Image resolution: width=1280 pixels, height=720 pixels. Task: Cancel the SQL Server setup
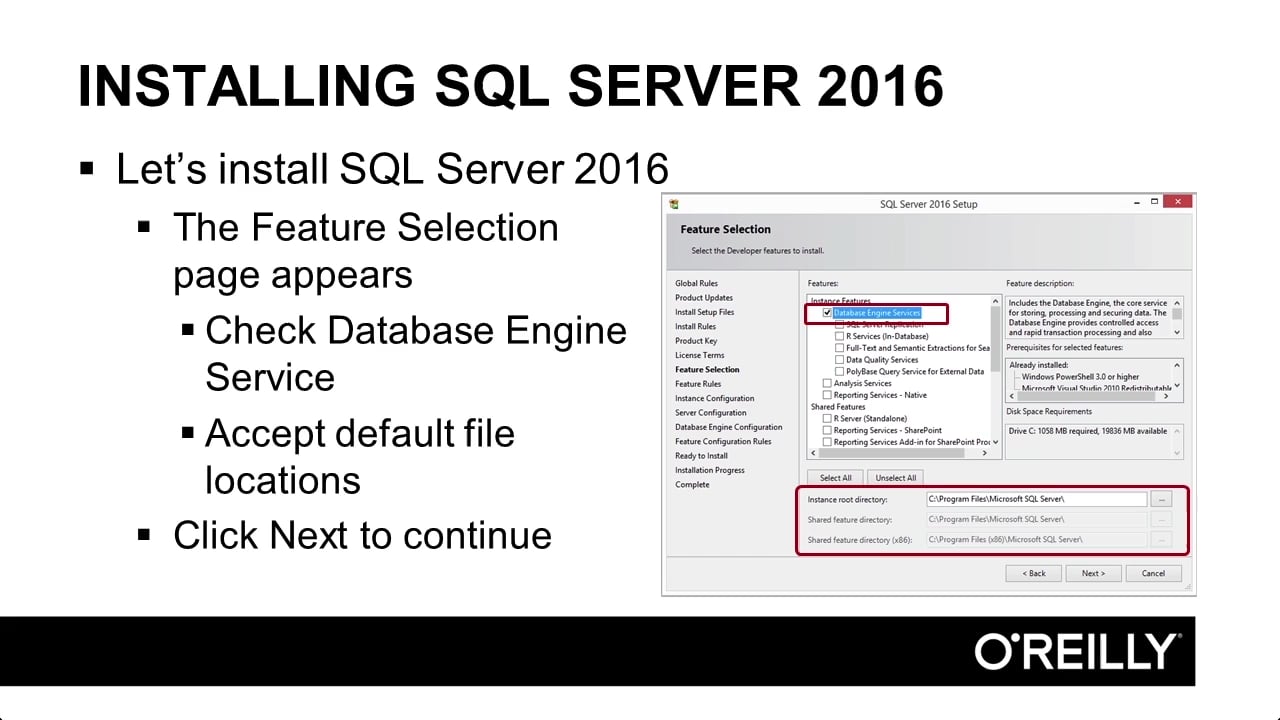1153,573
